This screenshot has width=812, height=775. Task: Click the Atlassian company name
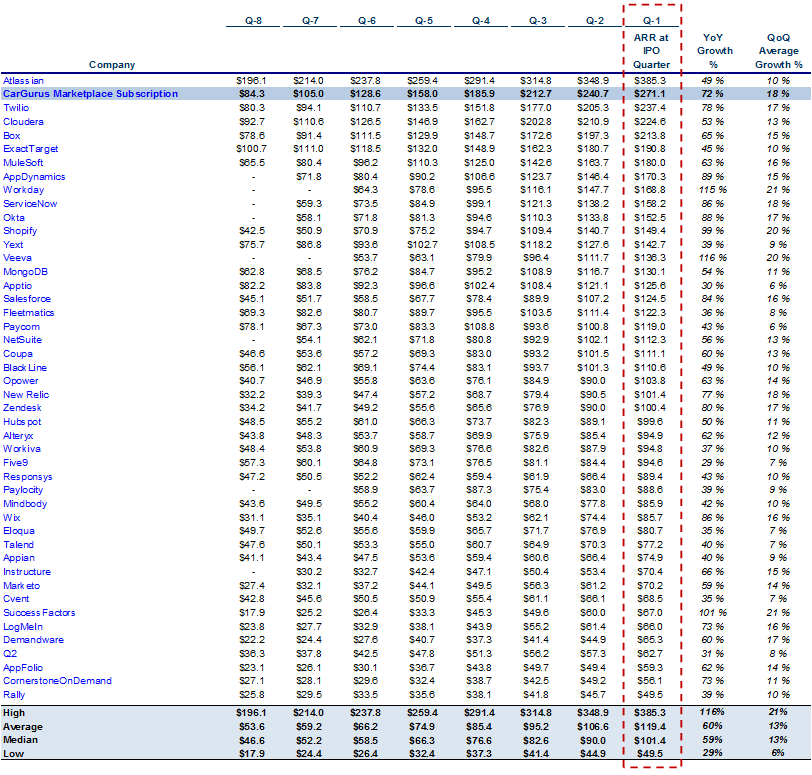[23, 81]
